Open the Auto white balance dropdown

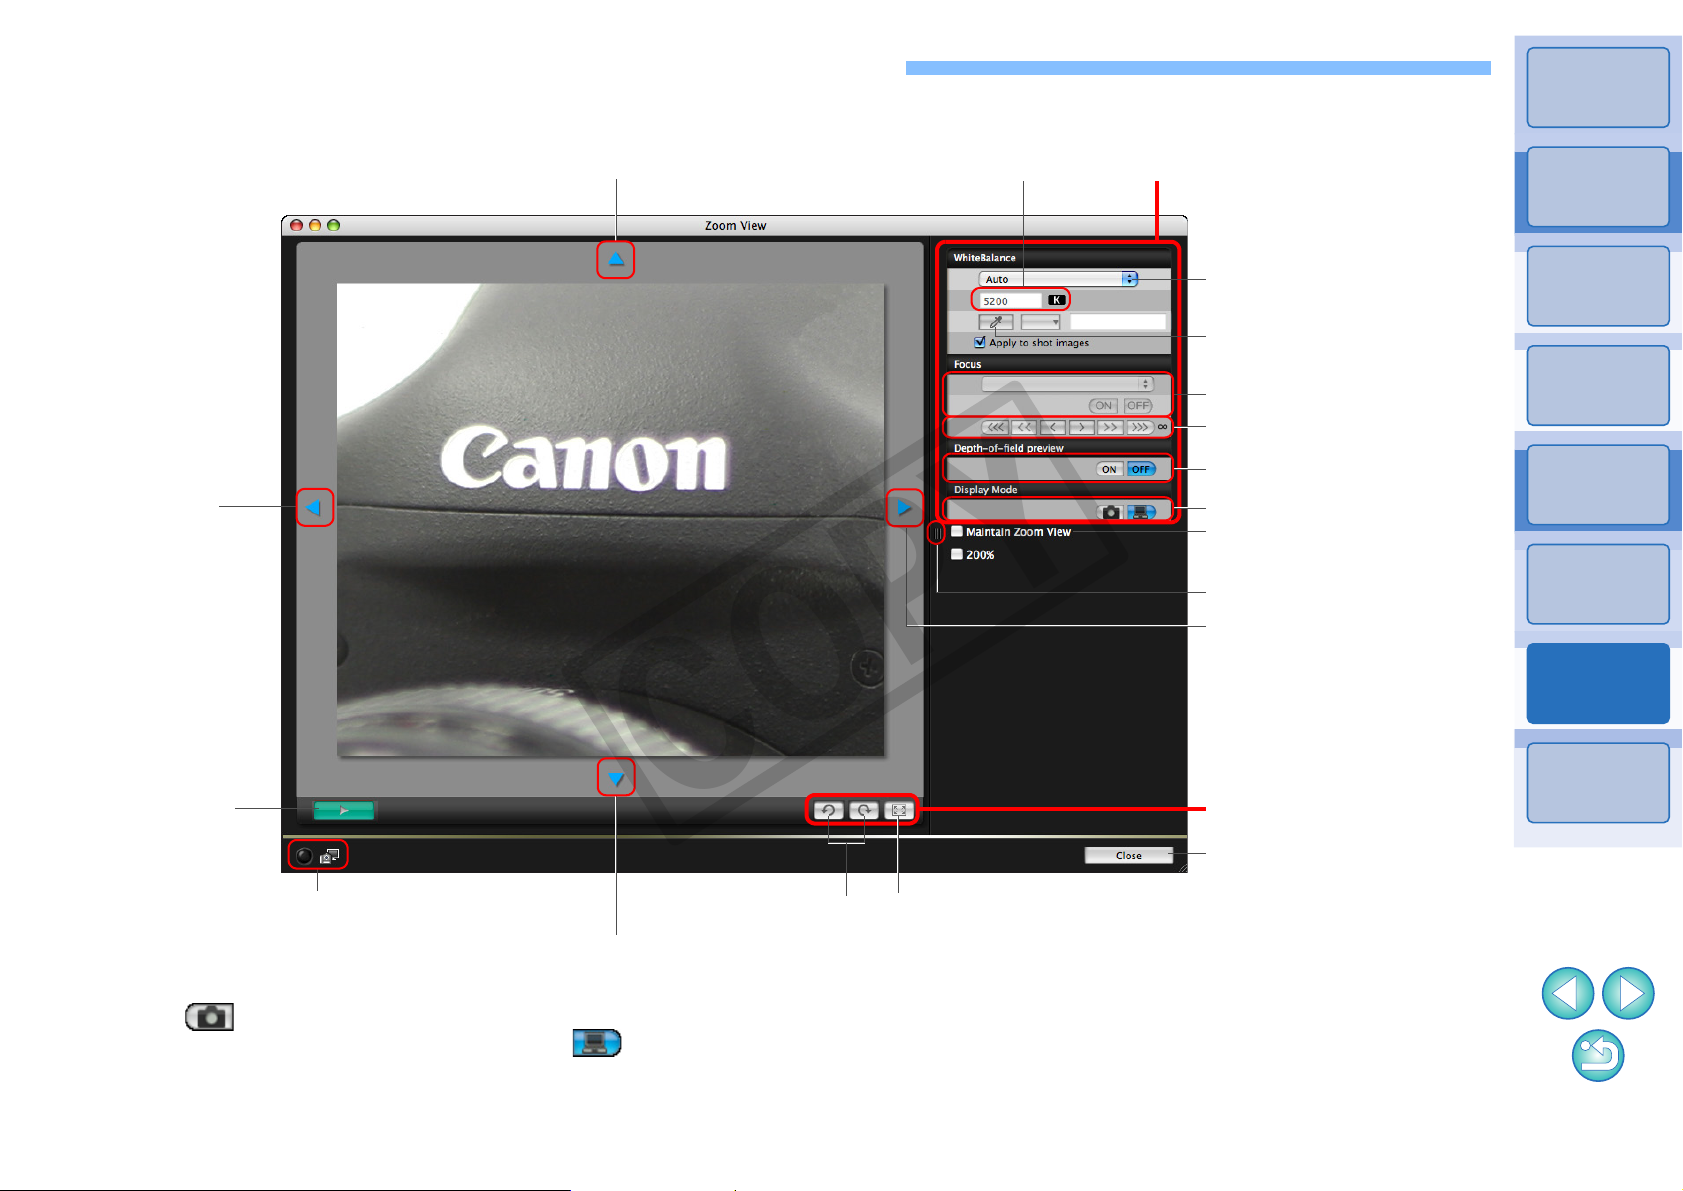tap(1058, 279)
